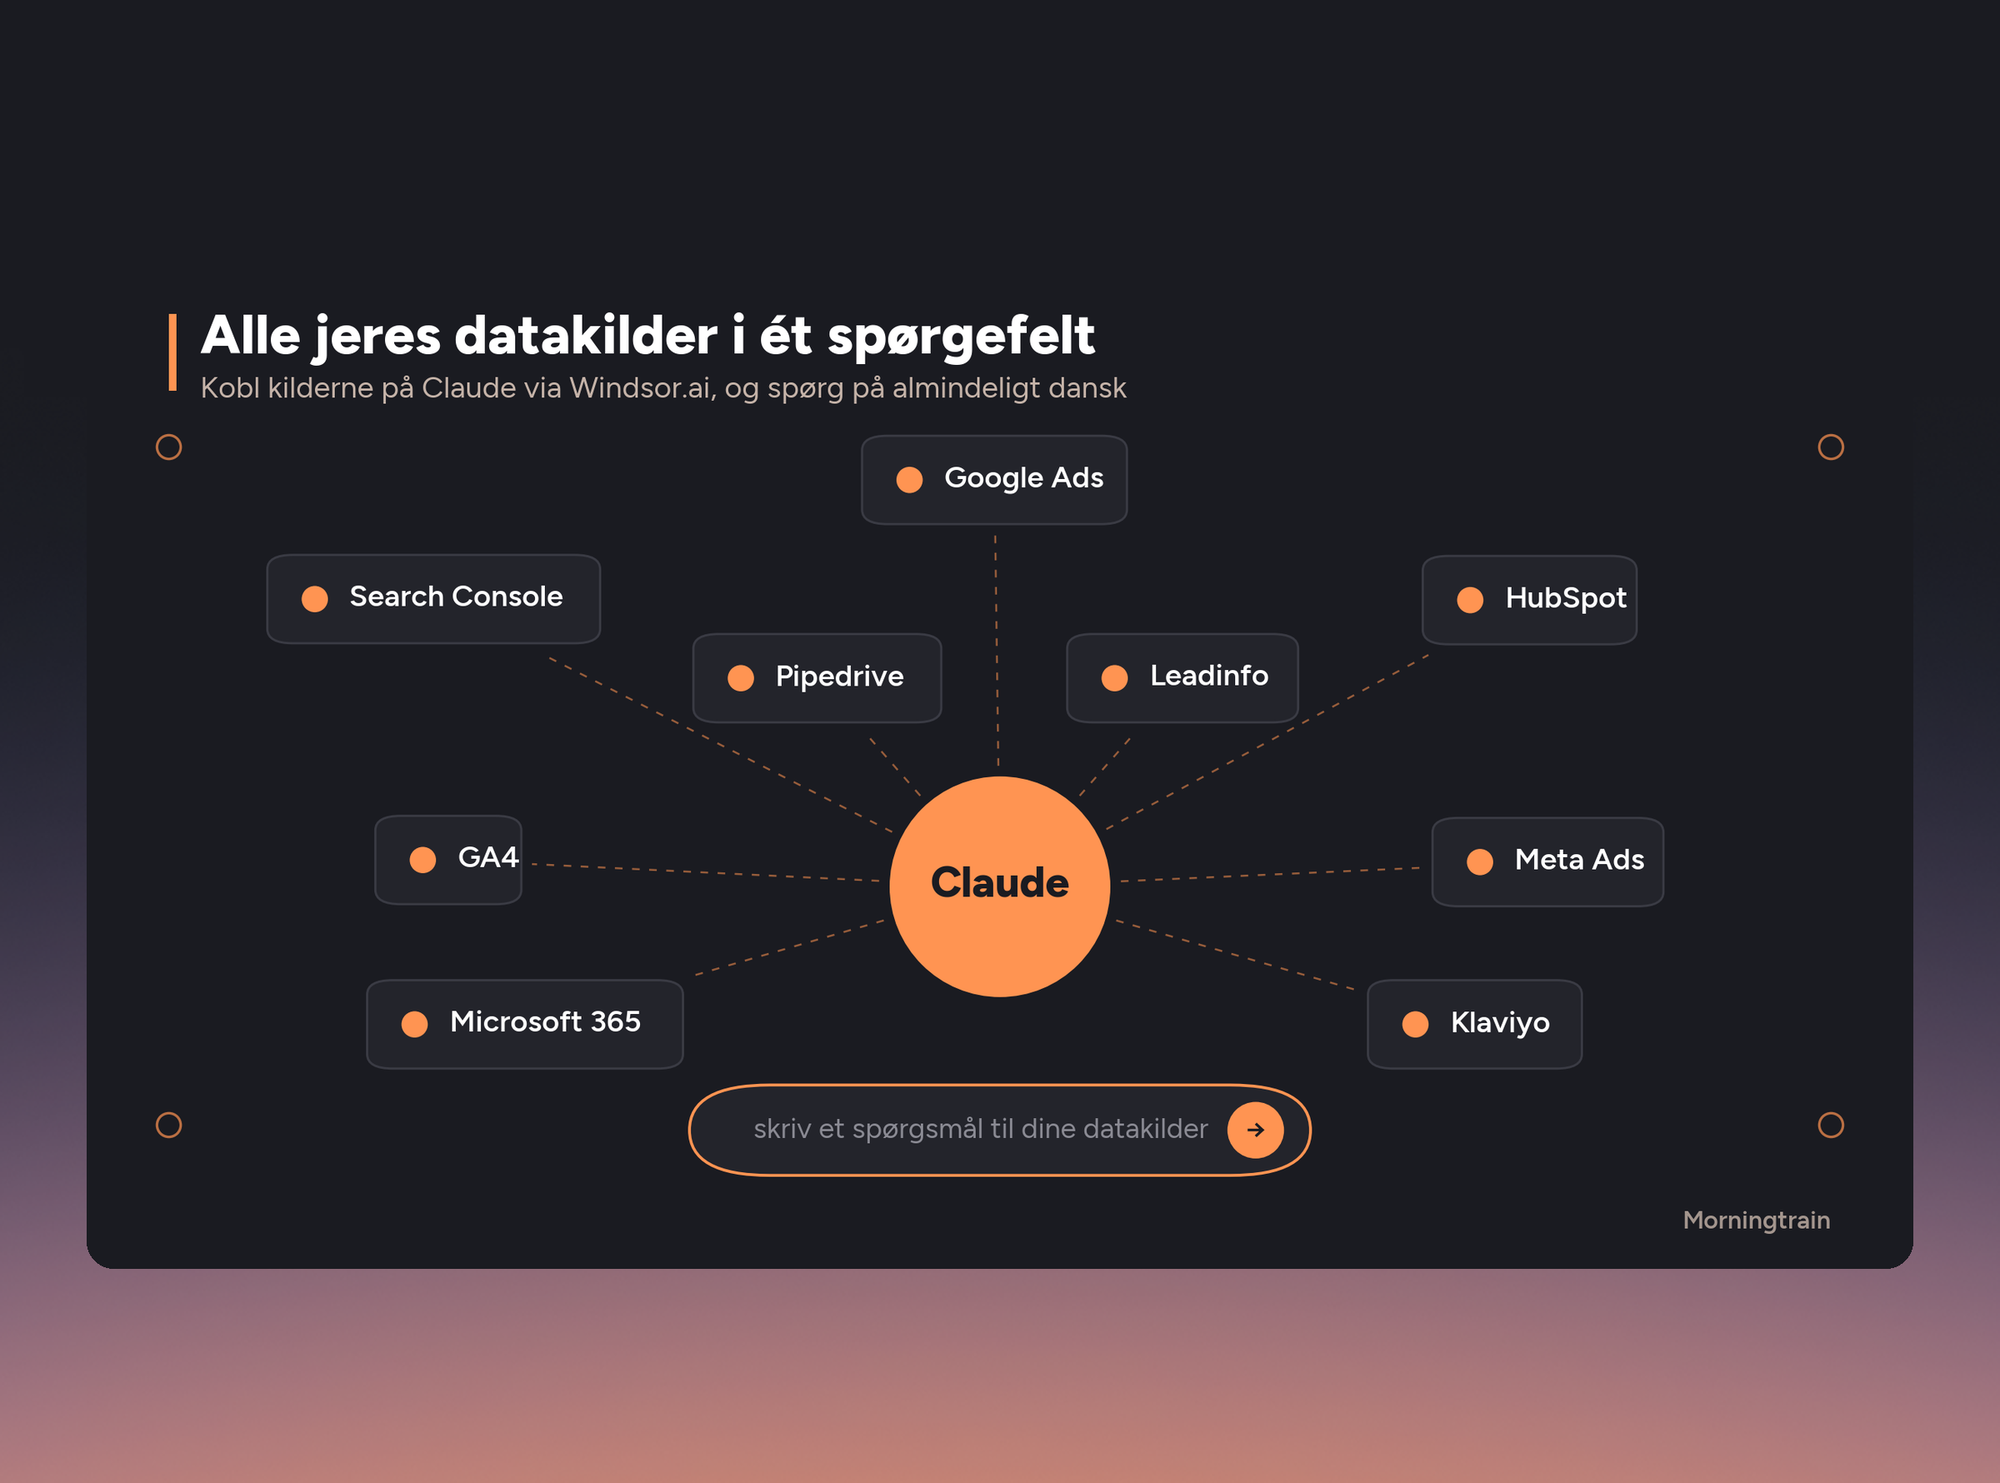Image resolution: width=2000 pixels, height=1483 pixels.
Task: Click the orange dot beside Google Ads
Action: pos(909,480)
